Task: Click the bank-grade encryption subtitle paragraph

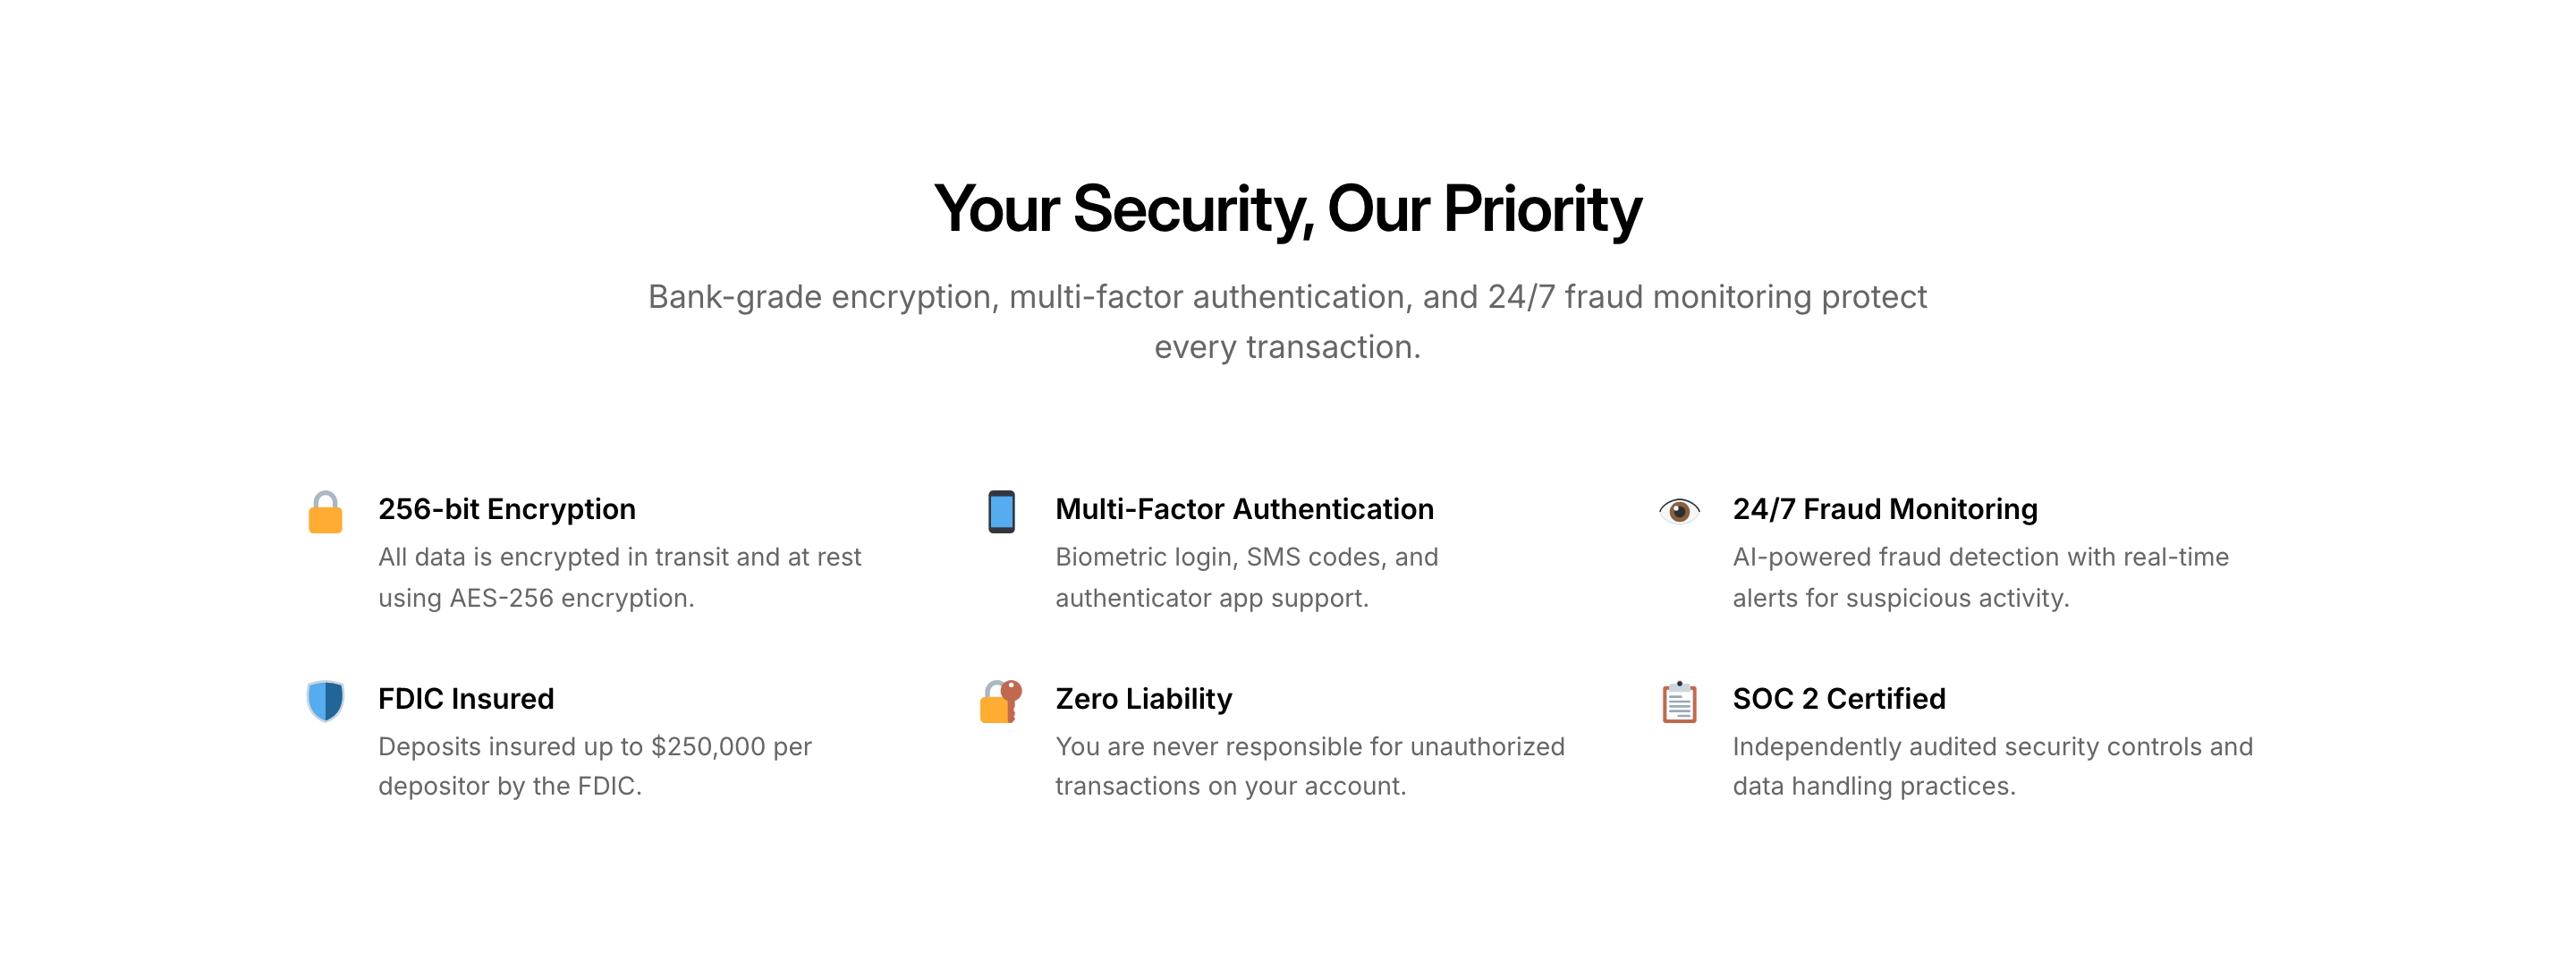Action: [1287, 321]
